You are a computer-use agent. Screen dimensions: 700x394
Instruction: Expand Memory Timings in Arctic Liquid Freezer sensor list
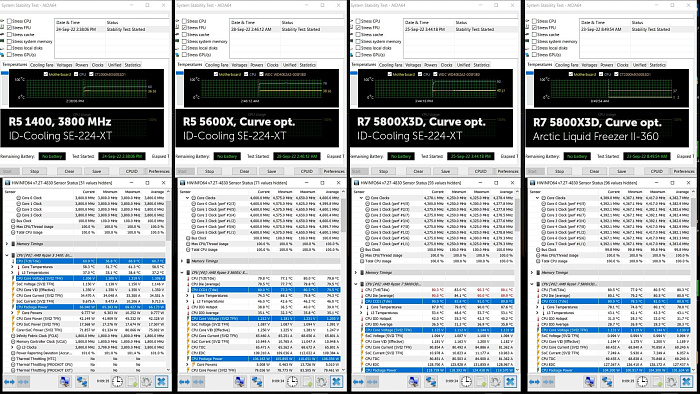(532, 272)
